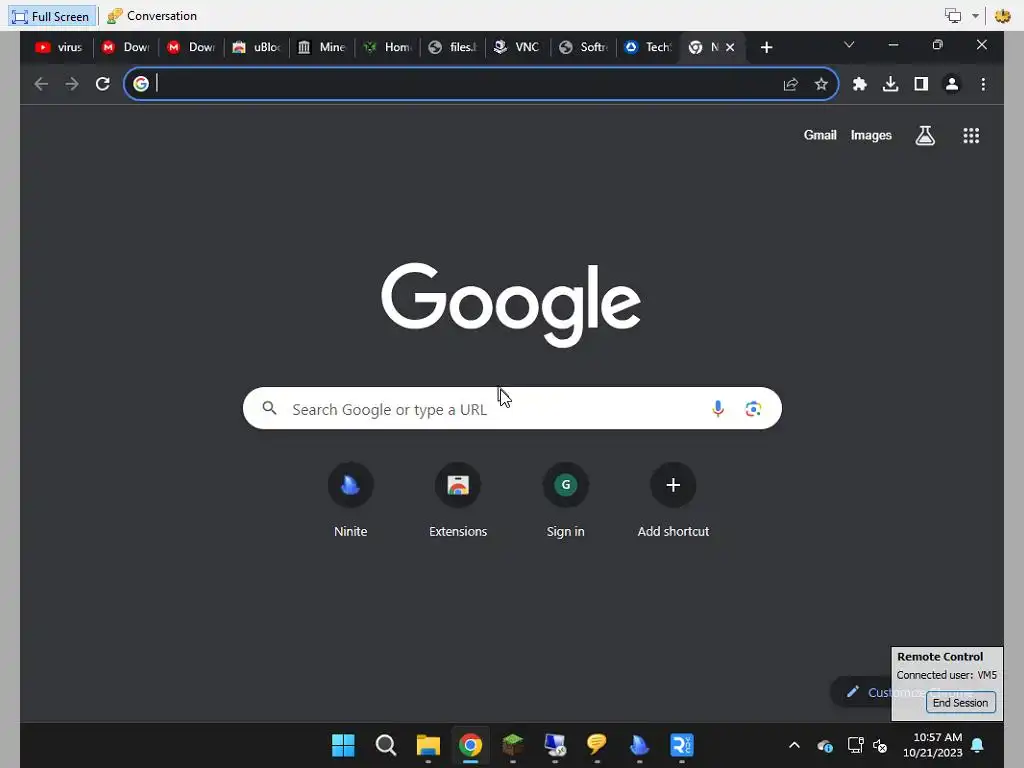Viewport: 1024px width, 768px height.
Task: Switch to the VNC tab
Action: [517, 47]
